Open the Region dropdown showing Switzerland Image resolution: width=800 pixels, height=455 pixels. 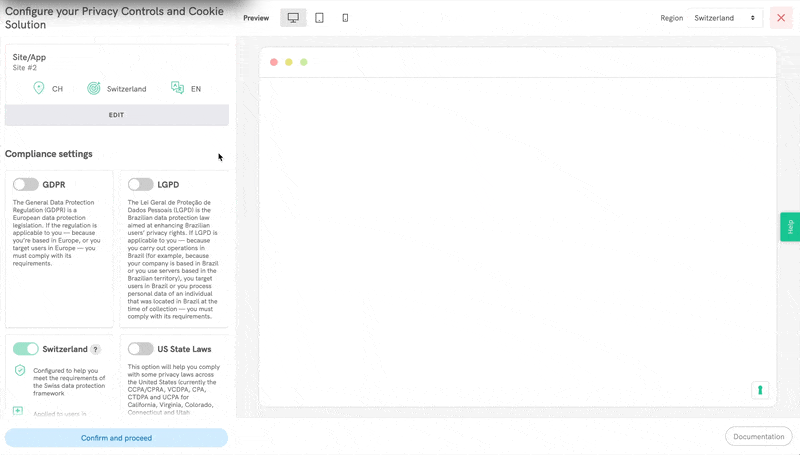[725, 18]
